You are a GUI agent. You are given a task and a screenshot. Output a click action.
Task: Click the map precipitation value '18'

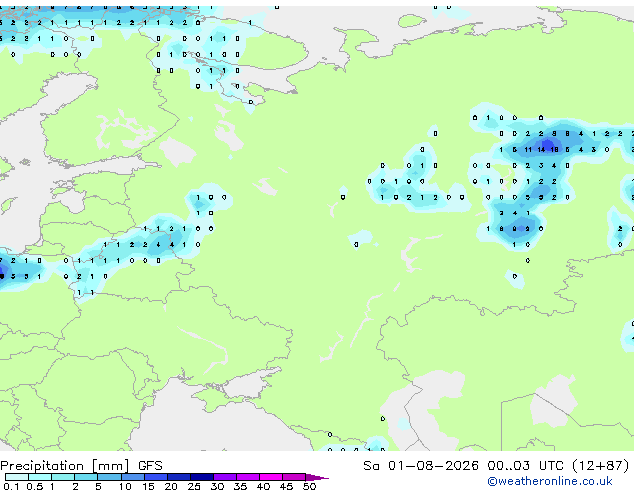click(554, 150)
